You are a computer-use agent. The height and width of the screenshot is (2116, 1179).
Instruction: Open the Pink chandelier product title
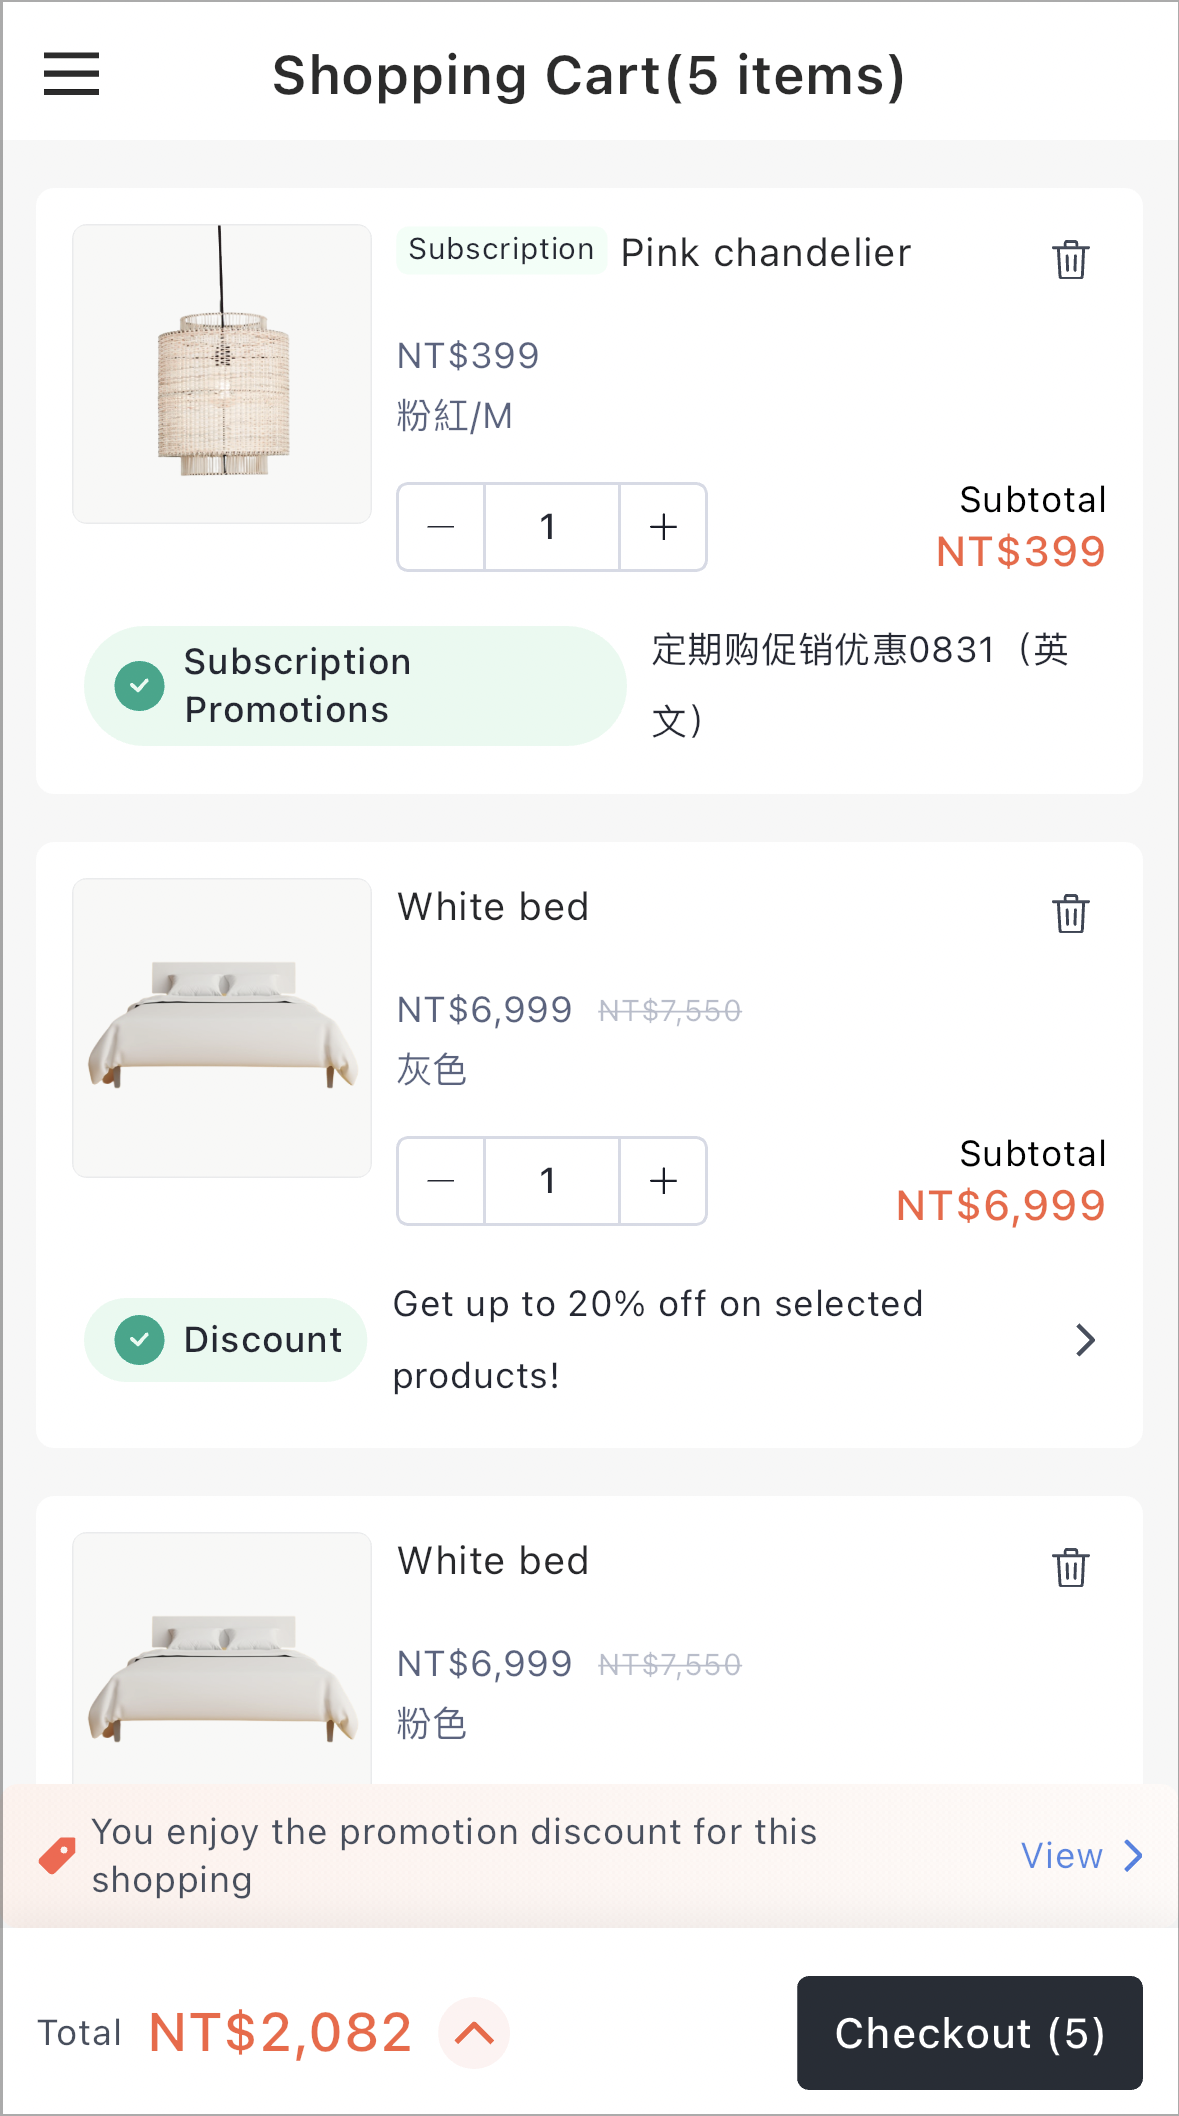[x=766, y=253]
